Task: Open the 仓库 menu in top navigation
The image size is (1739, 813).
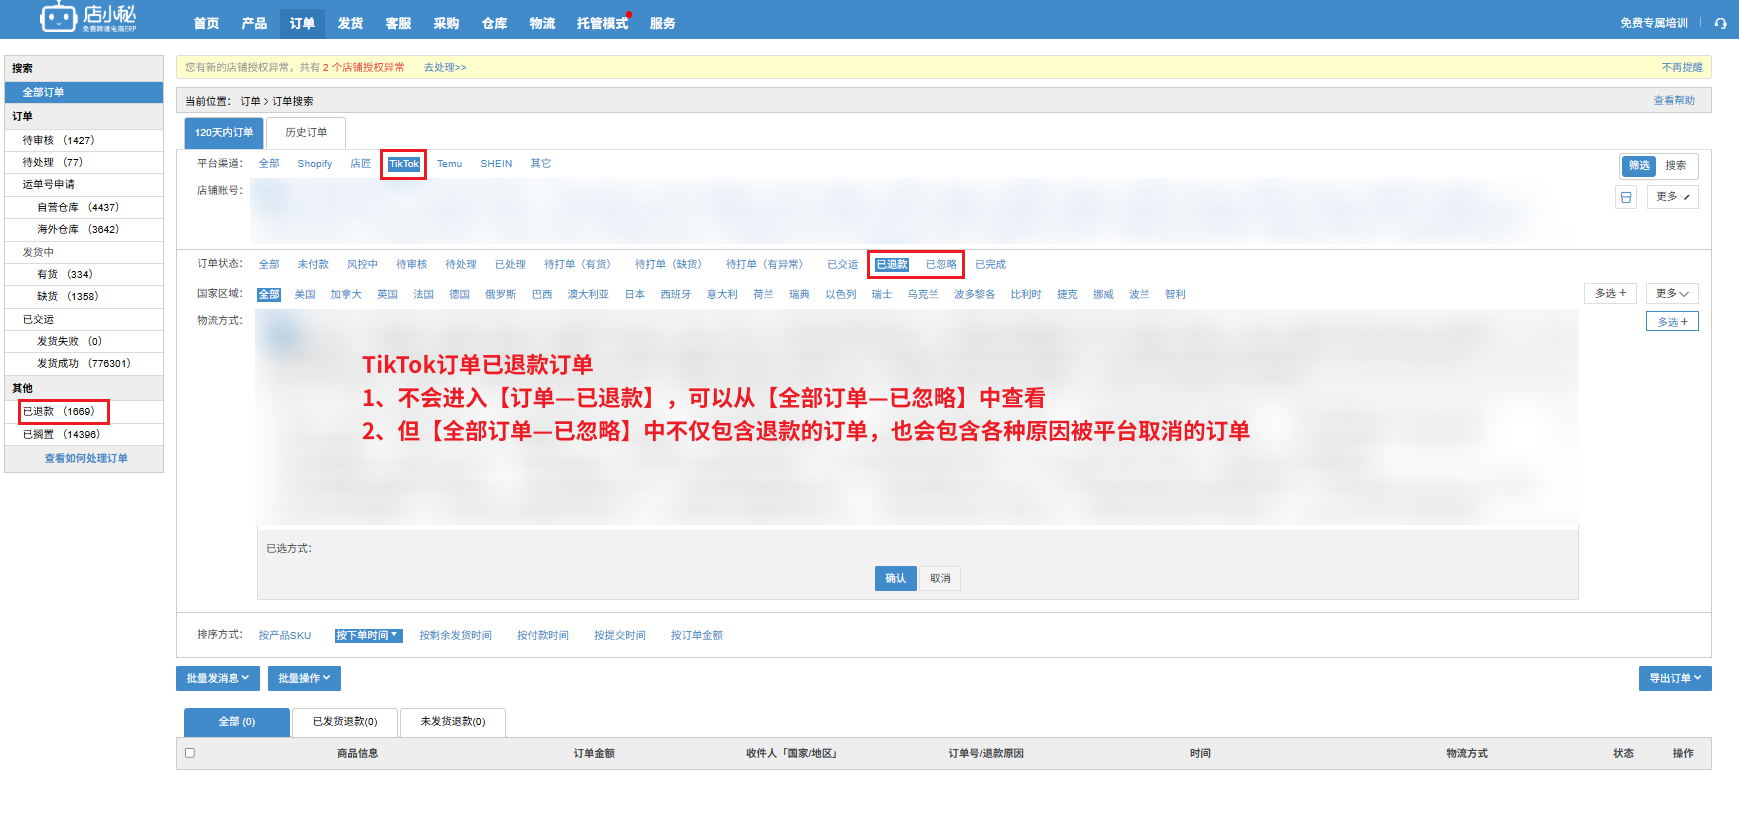Action: [494, 23]
